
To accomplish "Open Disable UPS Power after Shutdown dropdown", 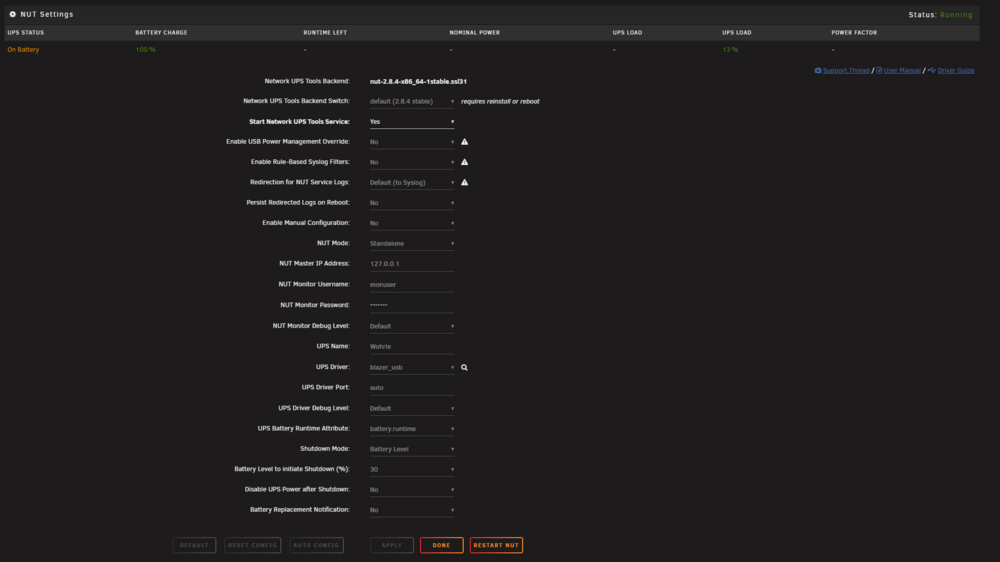I will pos(412,490).
